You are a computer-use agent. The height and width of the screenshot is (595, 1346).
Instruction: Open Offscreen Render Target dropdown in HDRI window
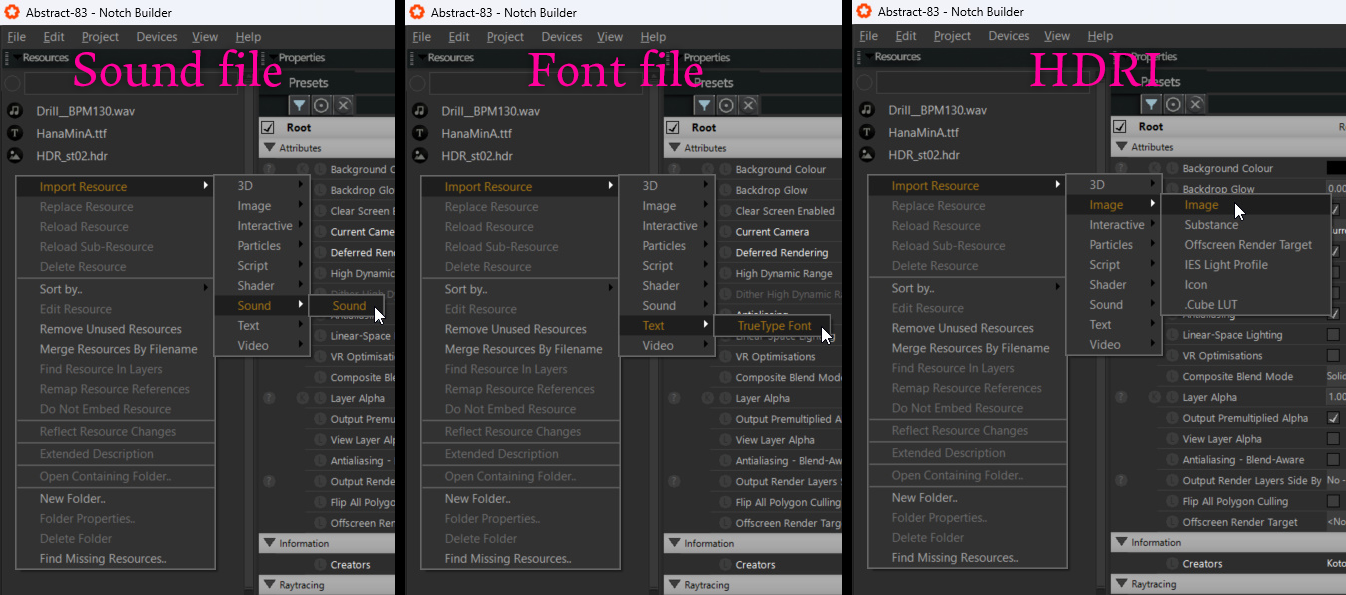click(x=1335, y=522)
